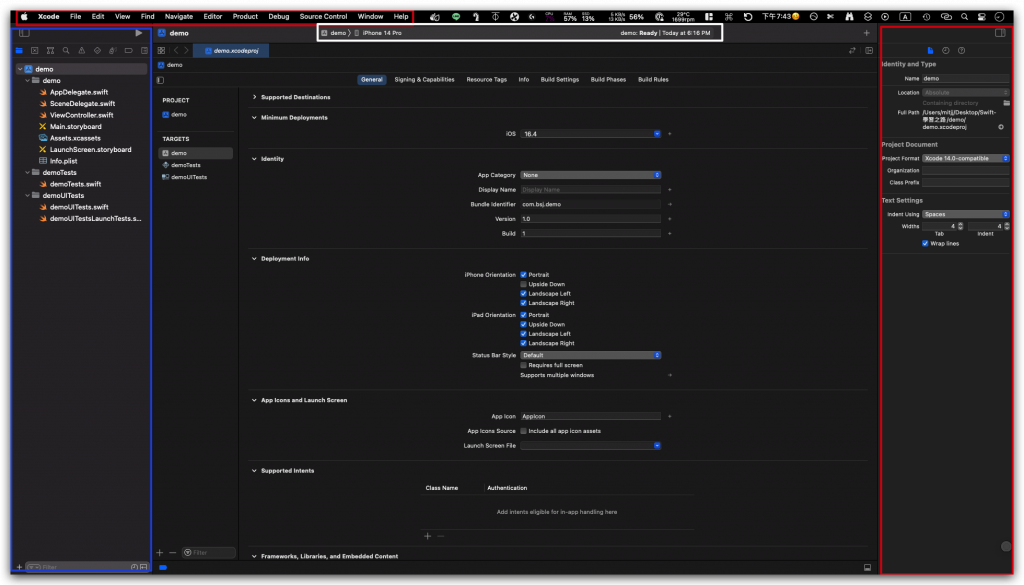Reveal the full path in Finder arrow
Viewport: 1024px width, 585px height.
tap(1000, 127)
